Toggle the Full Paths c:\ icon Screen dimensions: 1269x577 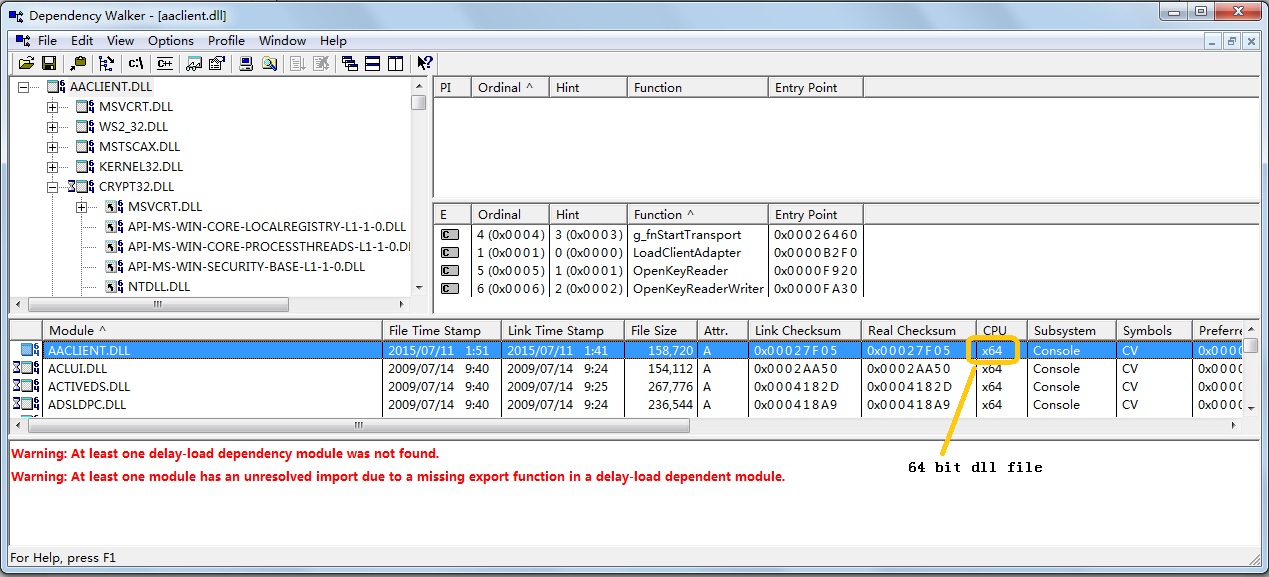pos(136,63)
